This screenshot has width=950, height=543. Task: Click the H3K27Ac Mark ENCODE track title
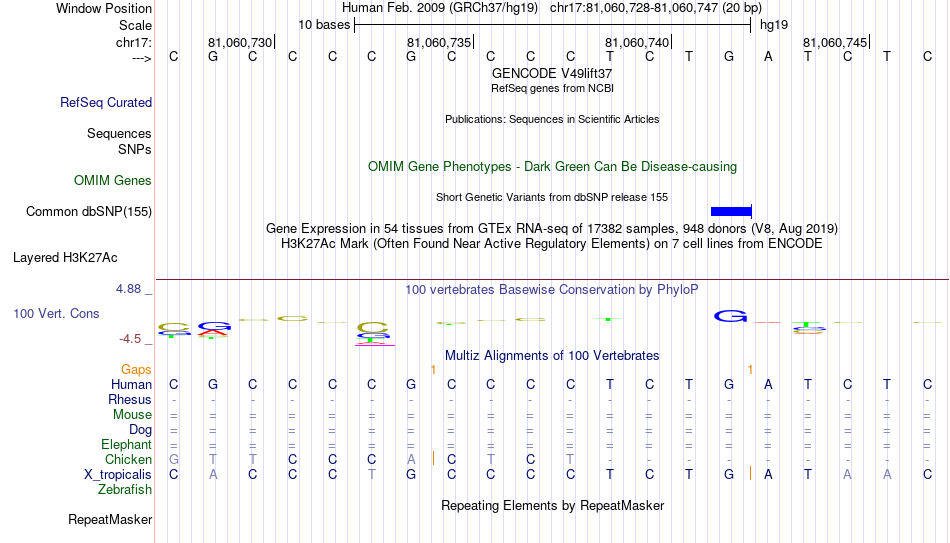(x=552, y=244)
